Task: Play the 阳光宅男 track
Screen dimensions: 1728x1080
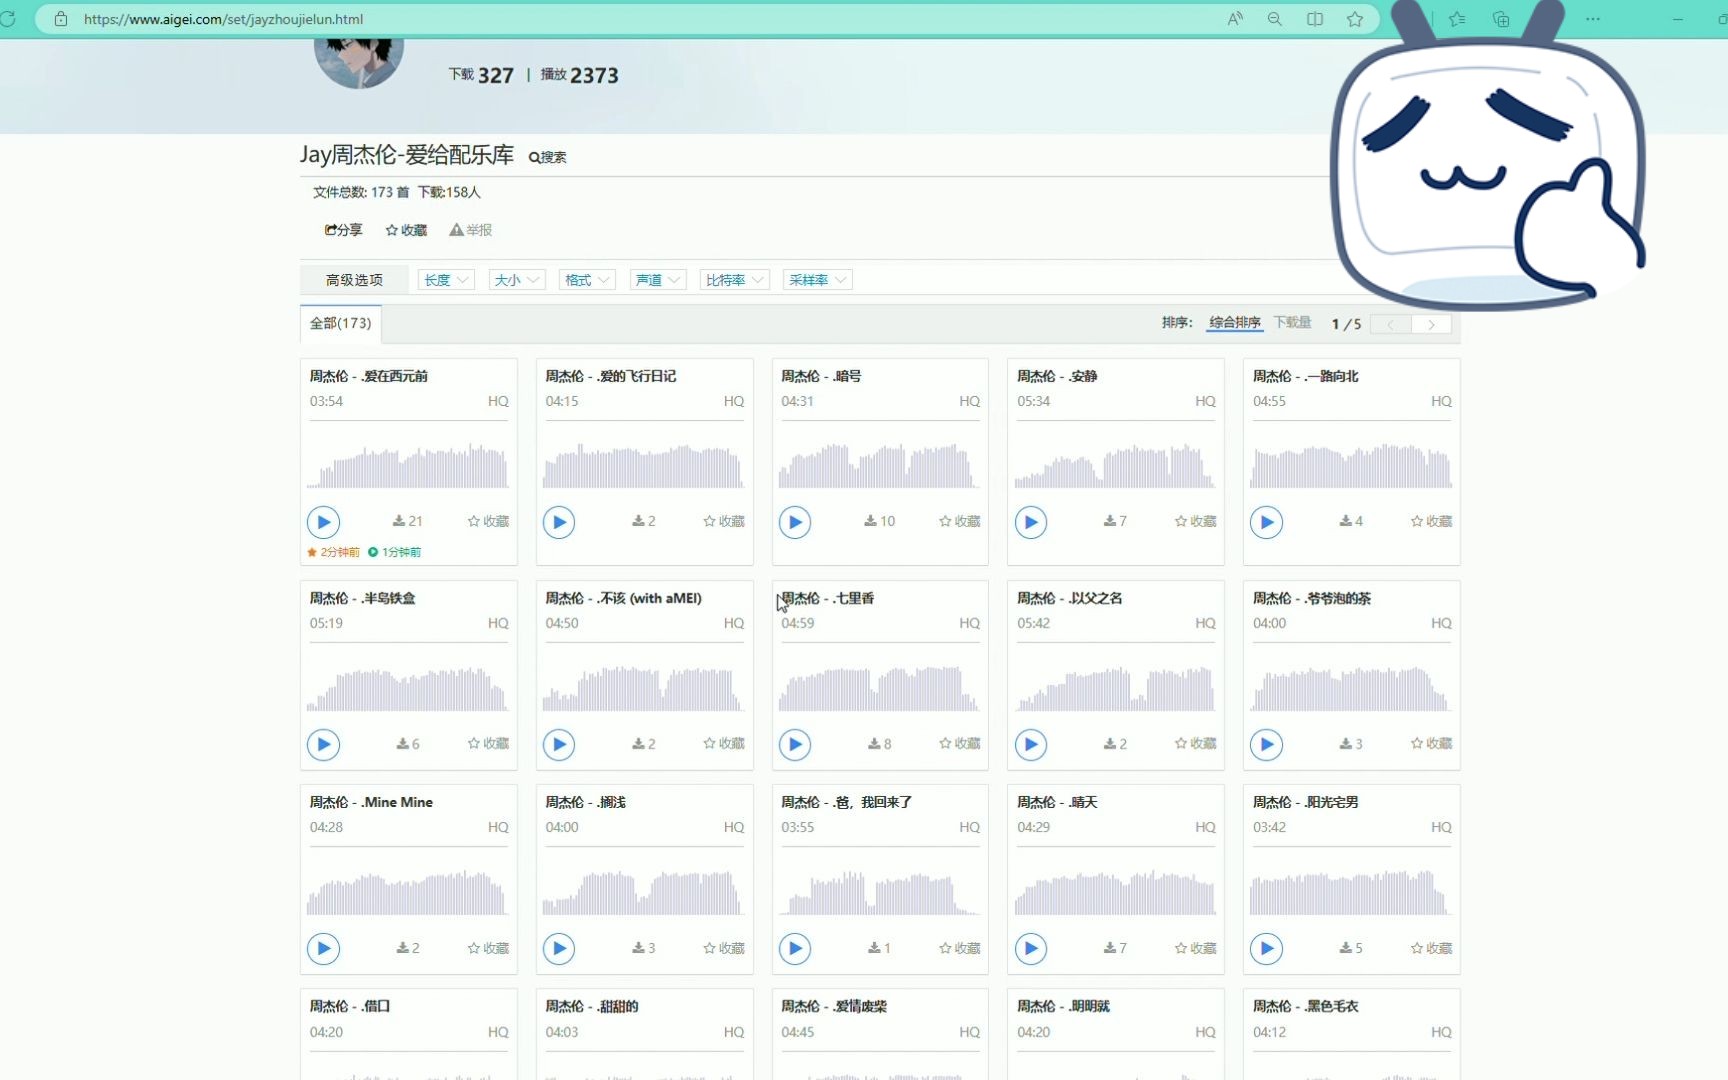Action: pyautogui.click(x=1267, y=948)
